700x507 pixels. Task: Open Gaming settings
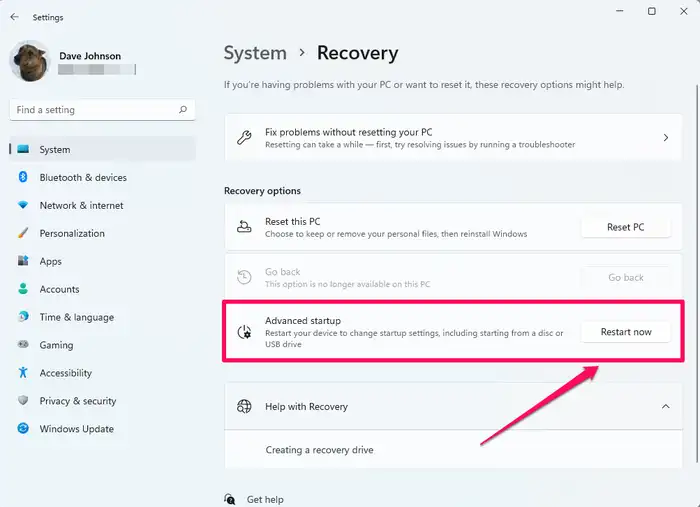click(56, 346)
